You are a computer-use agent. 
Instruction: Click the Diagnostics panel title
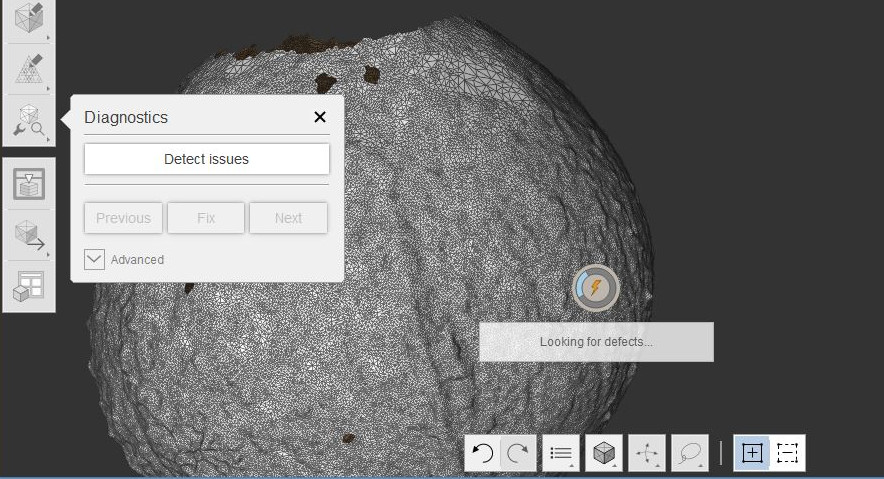click(x=126, y=117)
